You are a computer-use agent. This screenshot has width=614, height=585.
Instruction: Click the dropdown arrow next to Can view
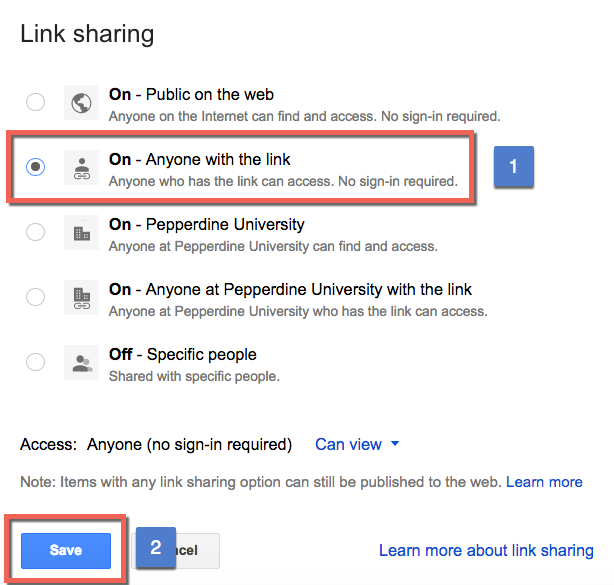(395, 444)
